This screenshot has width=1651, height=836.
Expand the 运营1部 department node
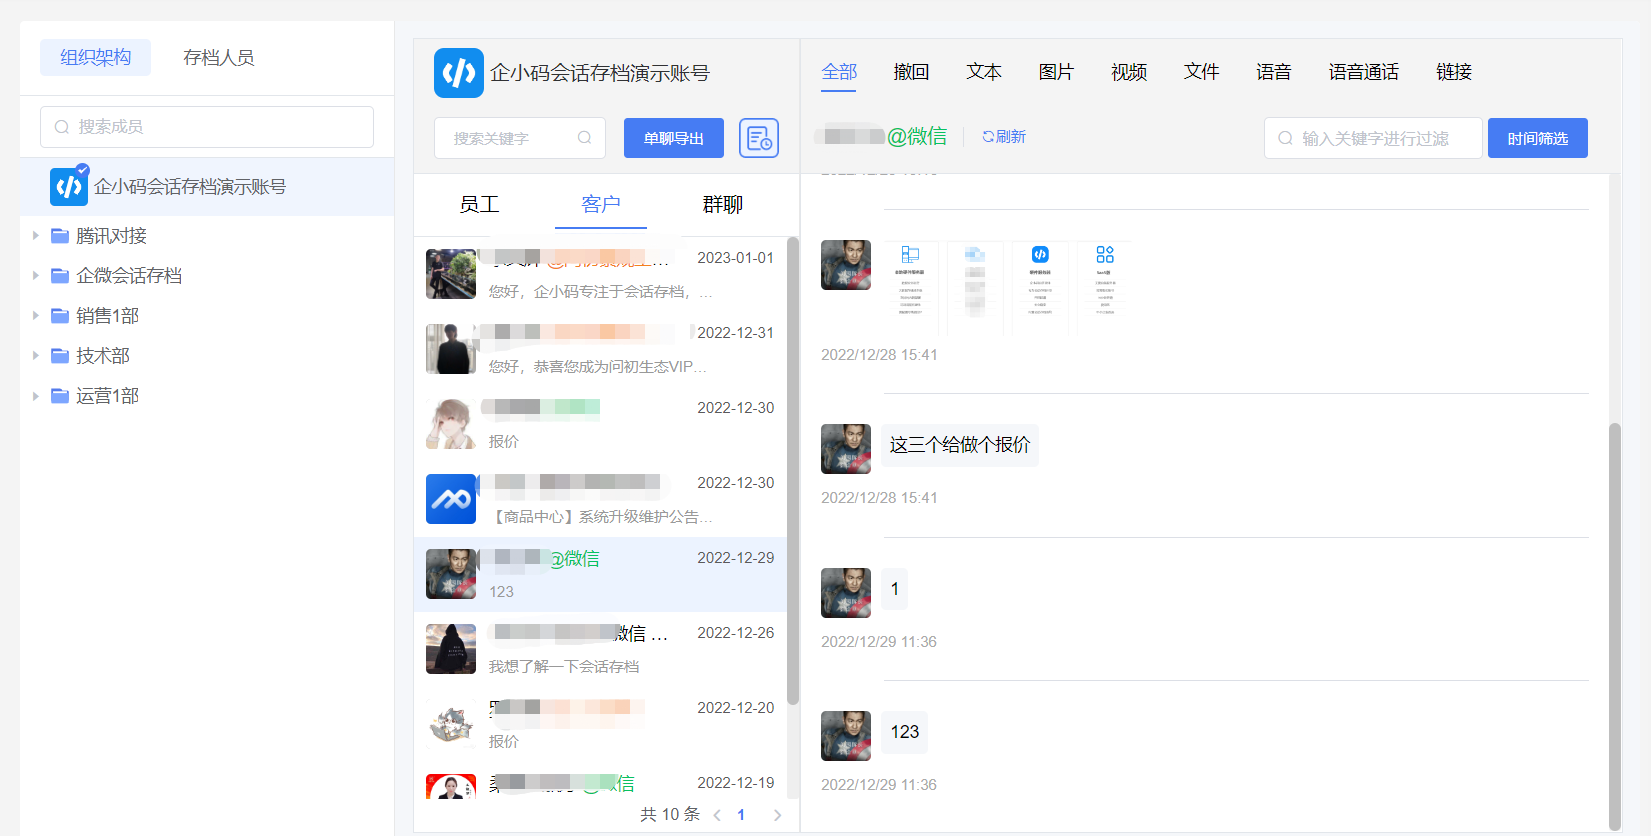(x=36, y=396)
